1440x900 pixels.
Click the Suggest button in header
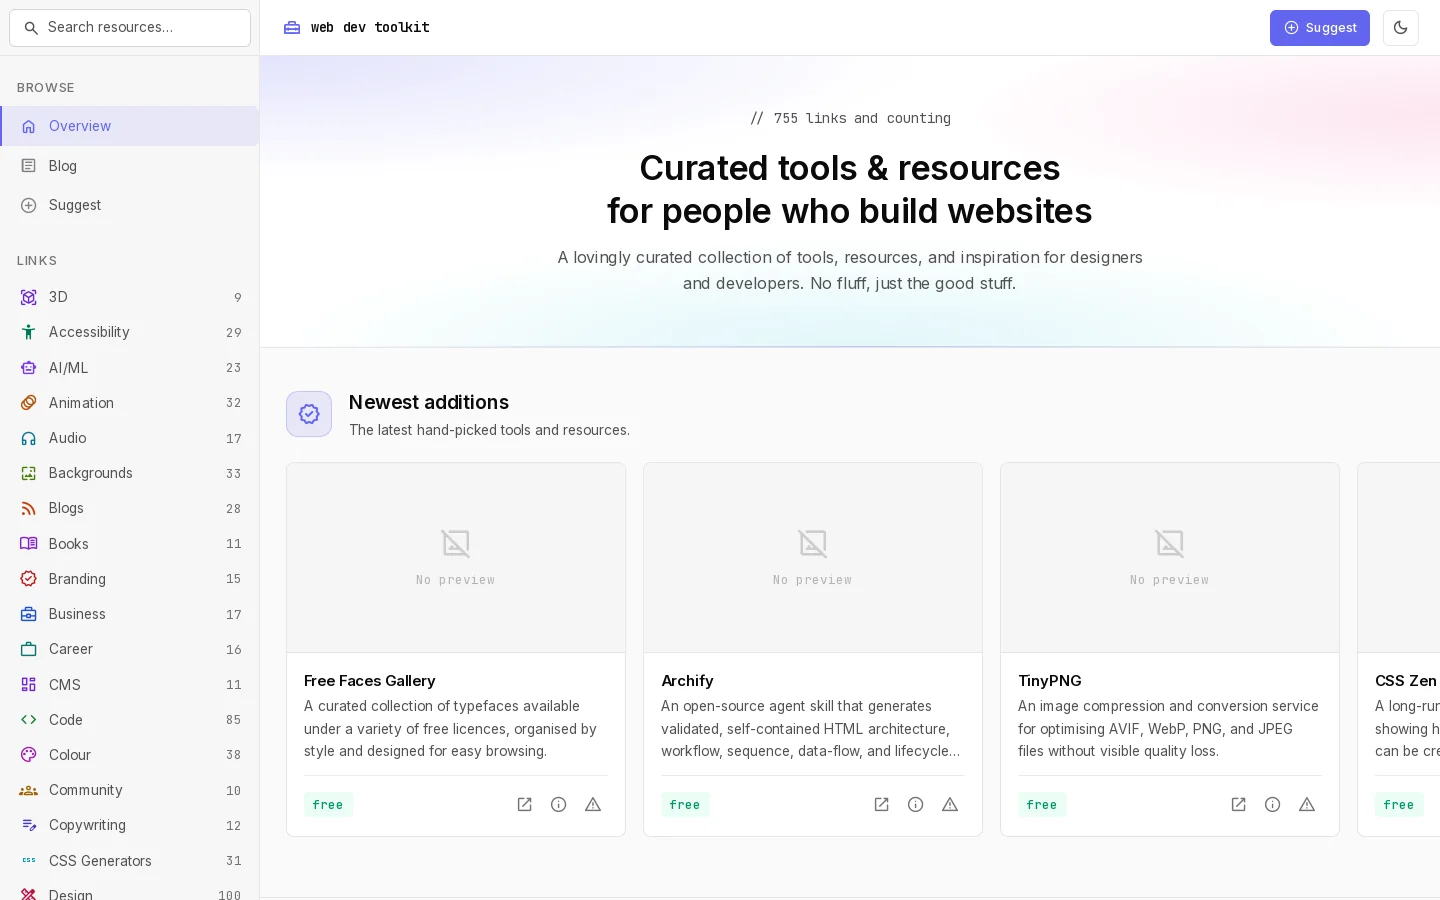pyautogui.click(x=1320, y=28)
